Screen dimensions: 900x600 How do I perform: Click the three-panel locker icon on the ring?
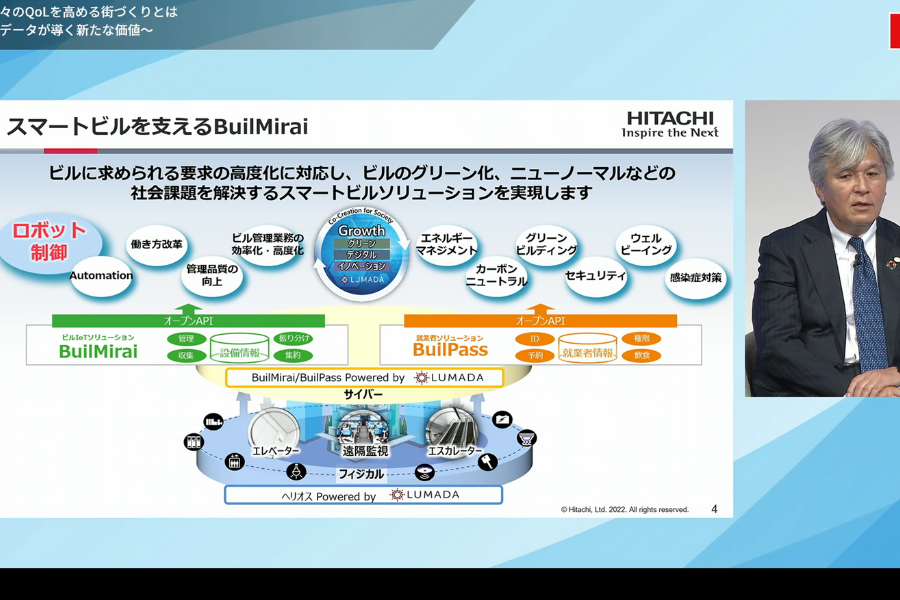click(194, 442)
